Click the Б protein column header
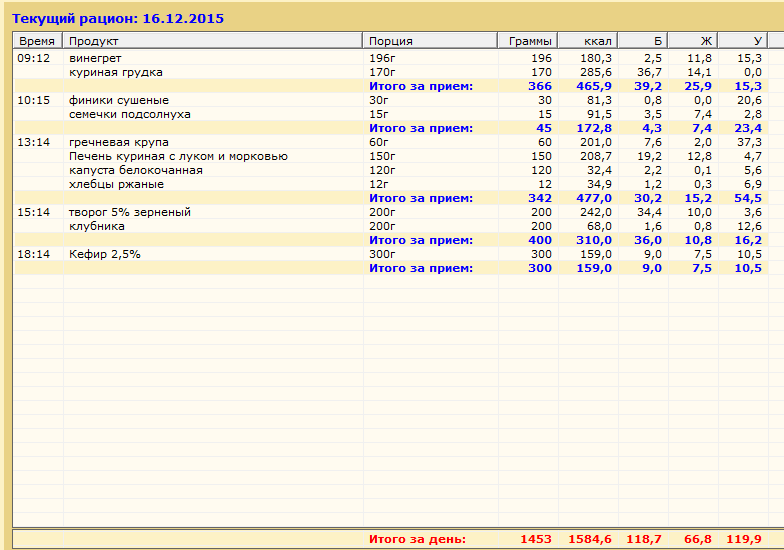The image size is (784, 550). point(643,41)
